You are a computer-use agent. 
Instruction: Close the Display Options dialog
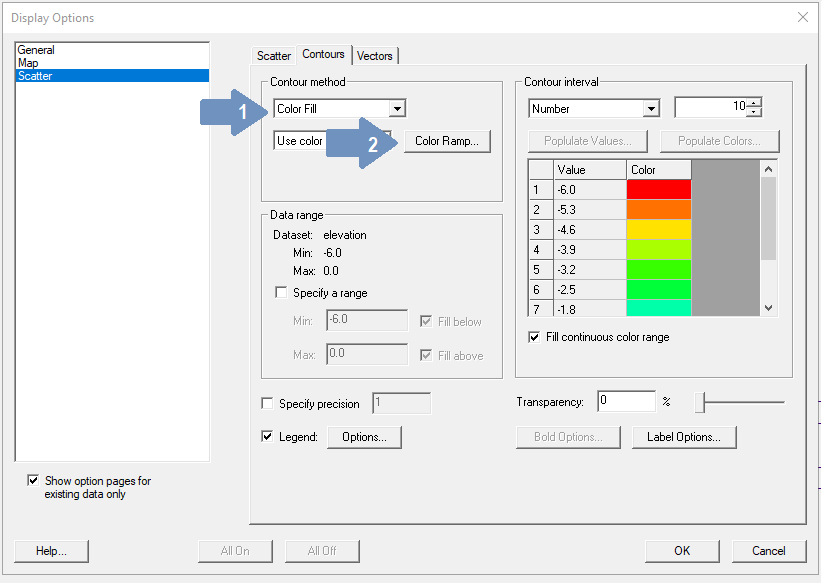pos(803,17)
